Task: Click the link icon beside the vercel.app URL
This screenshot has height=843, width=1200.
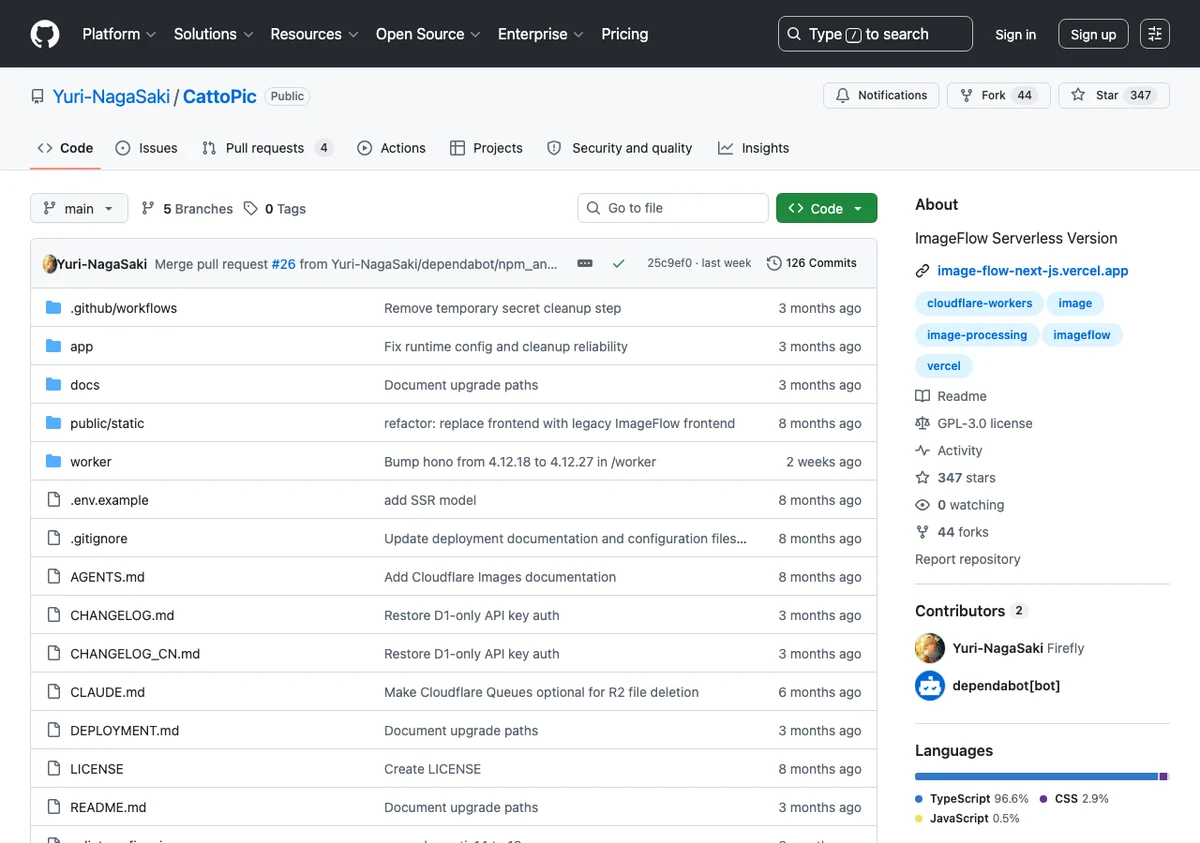Action: tap(923, 271)
